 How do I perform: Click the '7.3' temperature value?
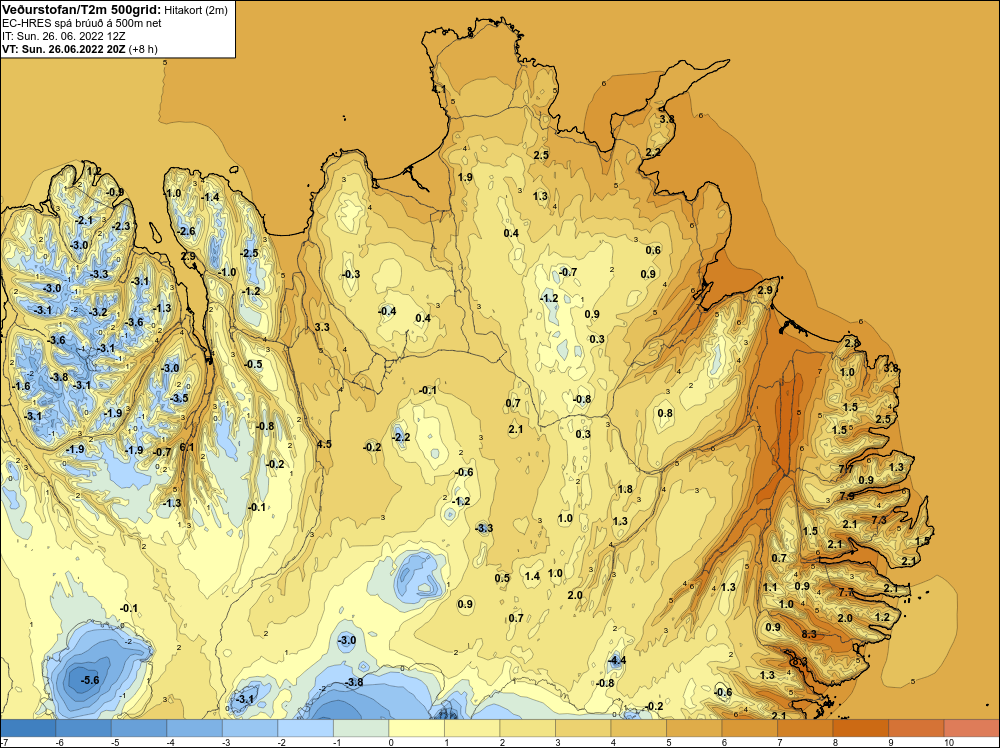(x=879, y=520)
